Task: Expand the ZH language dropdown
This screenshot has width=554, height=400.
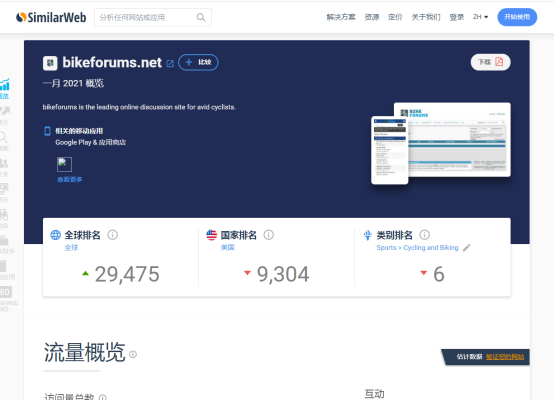Action: (x=481, y=17)
